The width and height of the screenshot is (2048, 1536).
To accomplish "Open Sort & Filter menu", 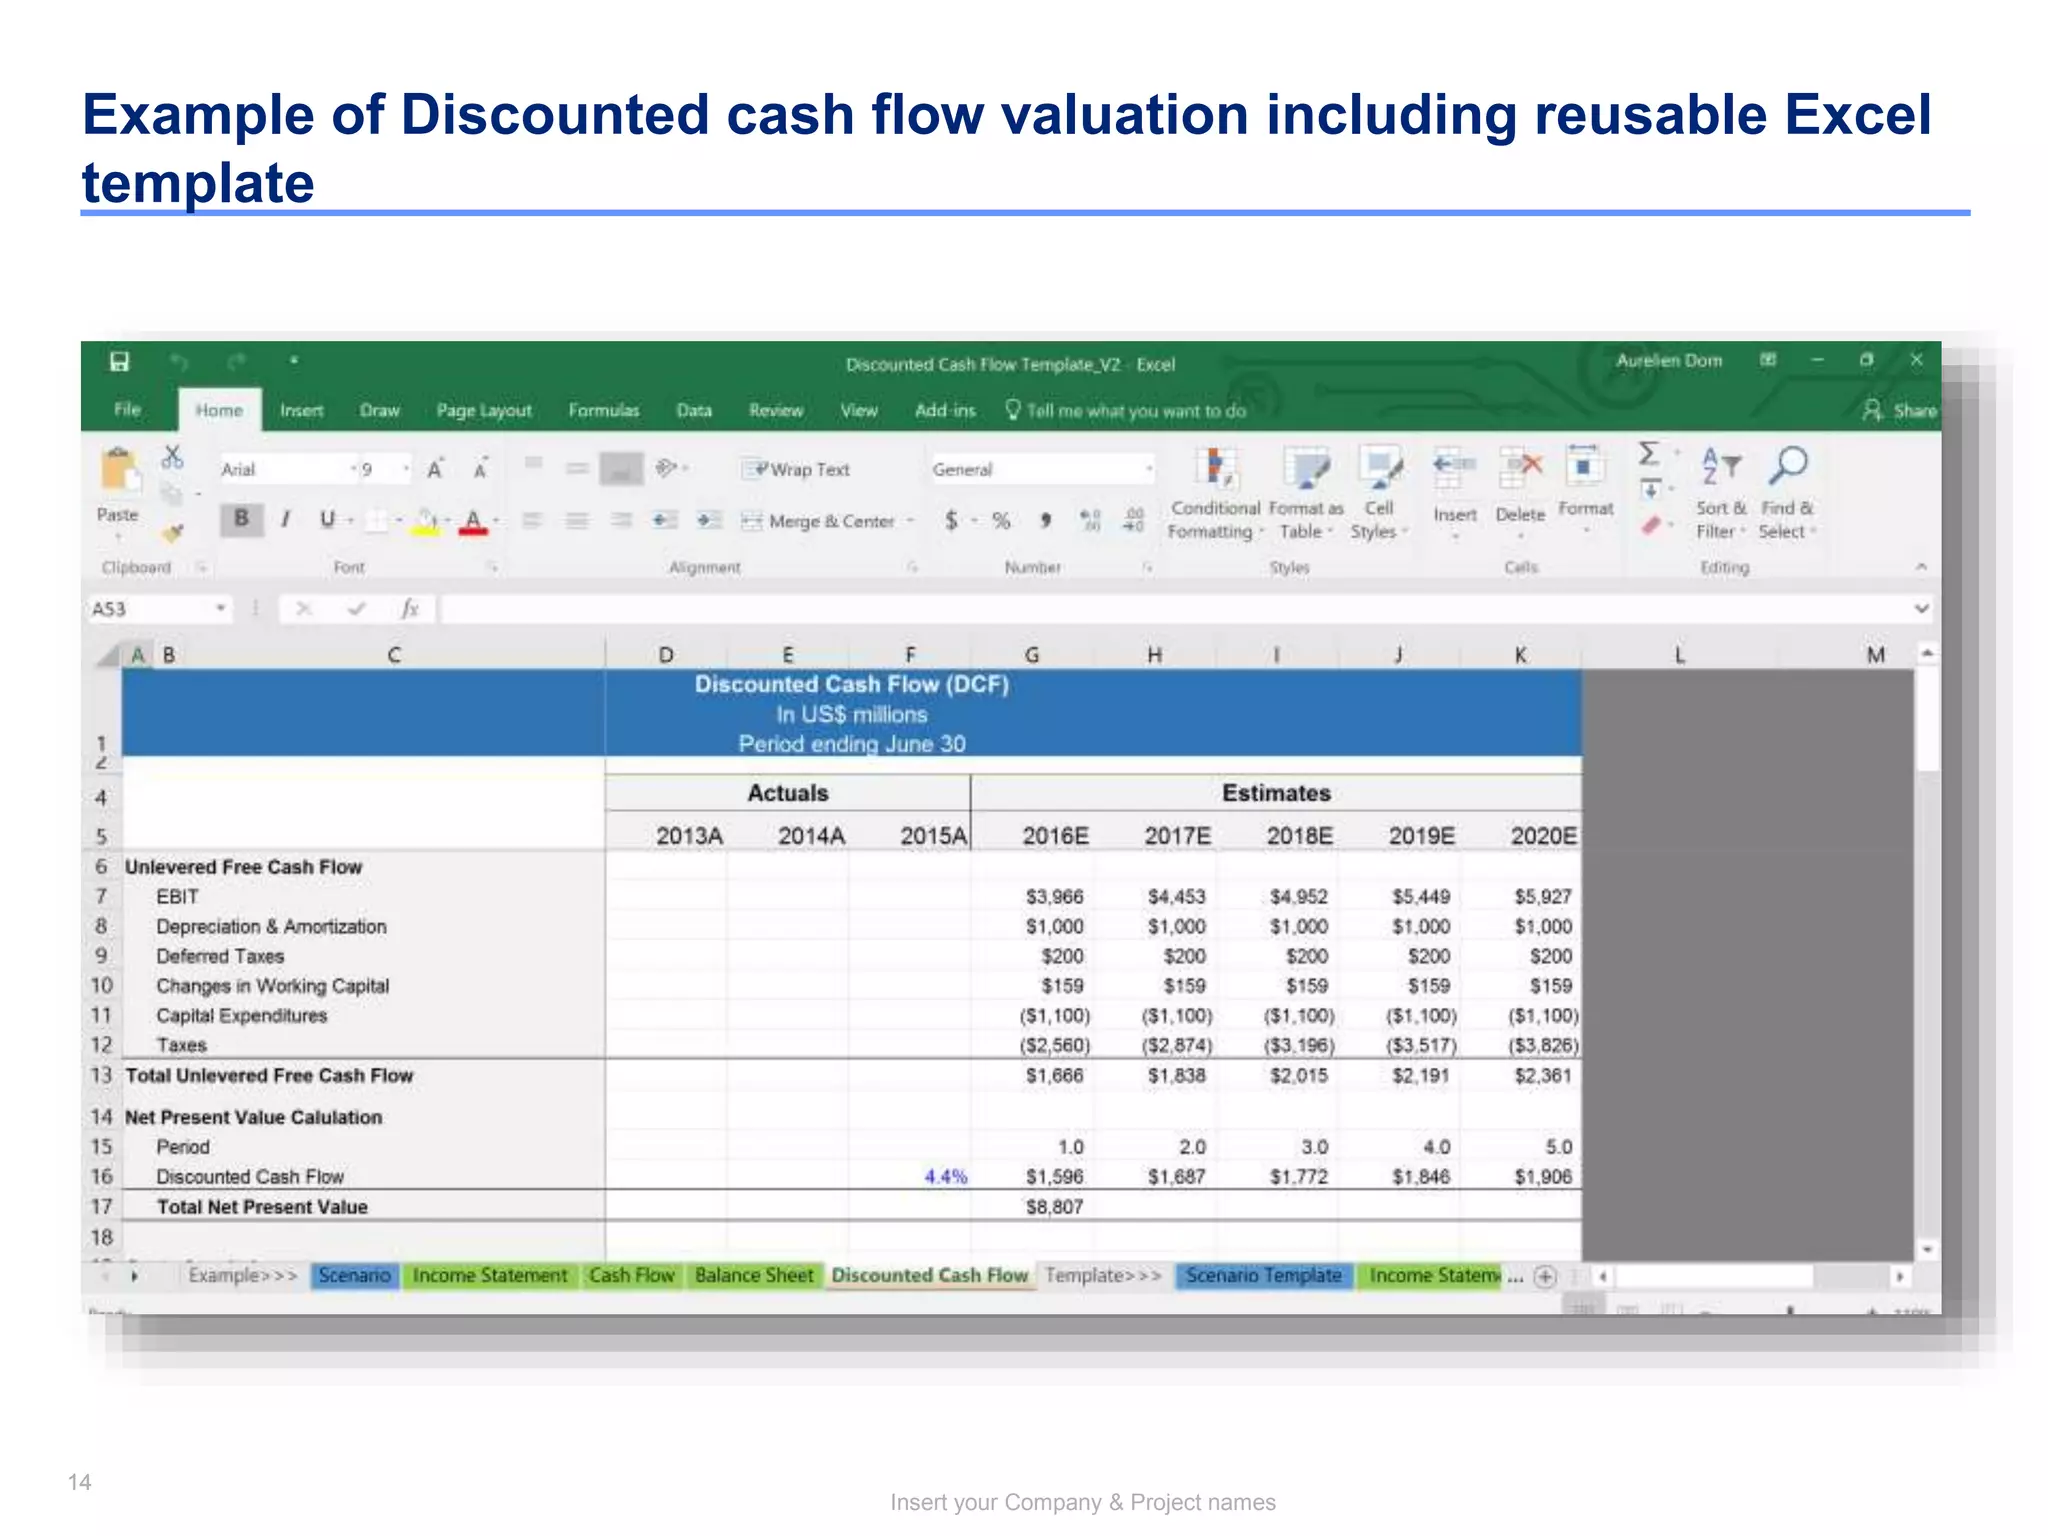I will click(1721, 493).
